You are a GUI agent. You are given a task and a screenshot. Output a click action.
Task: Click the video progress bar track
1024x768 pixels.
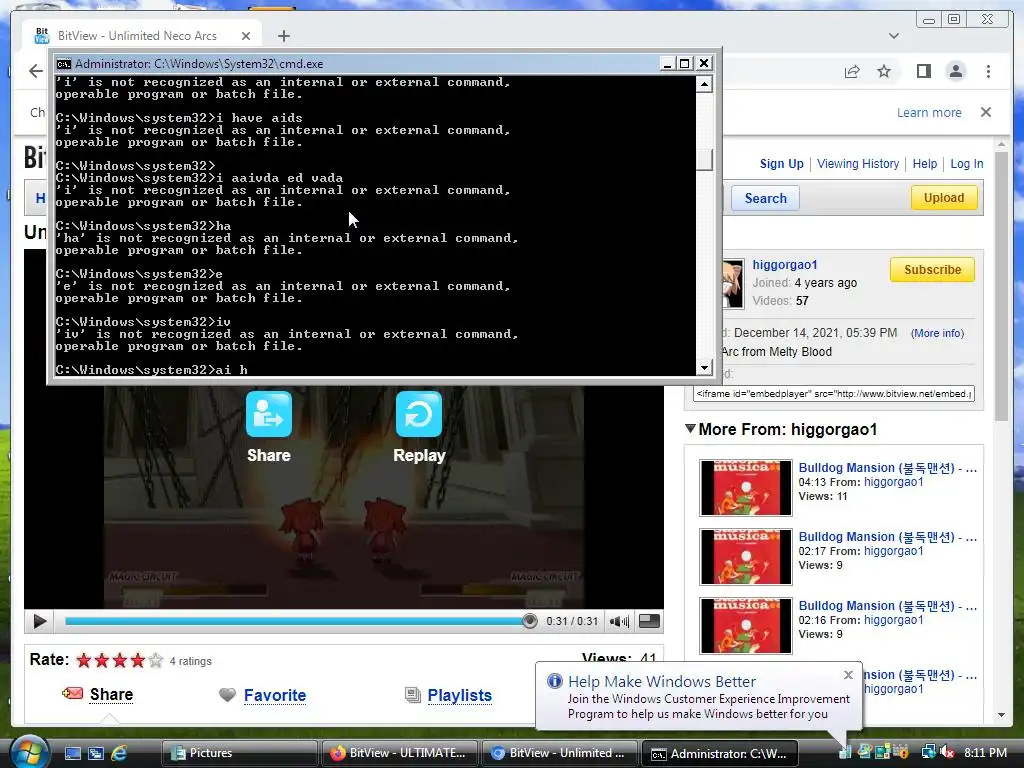(297, 621)
